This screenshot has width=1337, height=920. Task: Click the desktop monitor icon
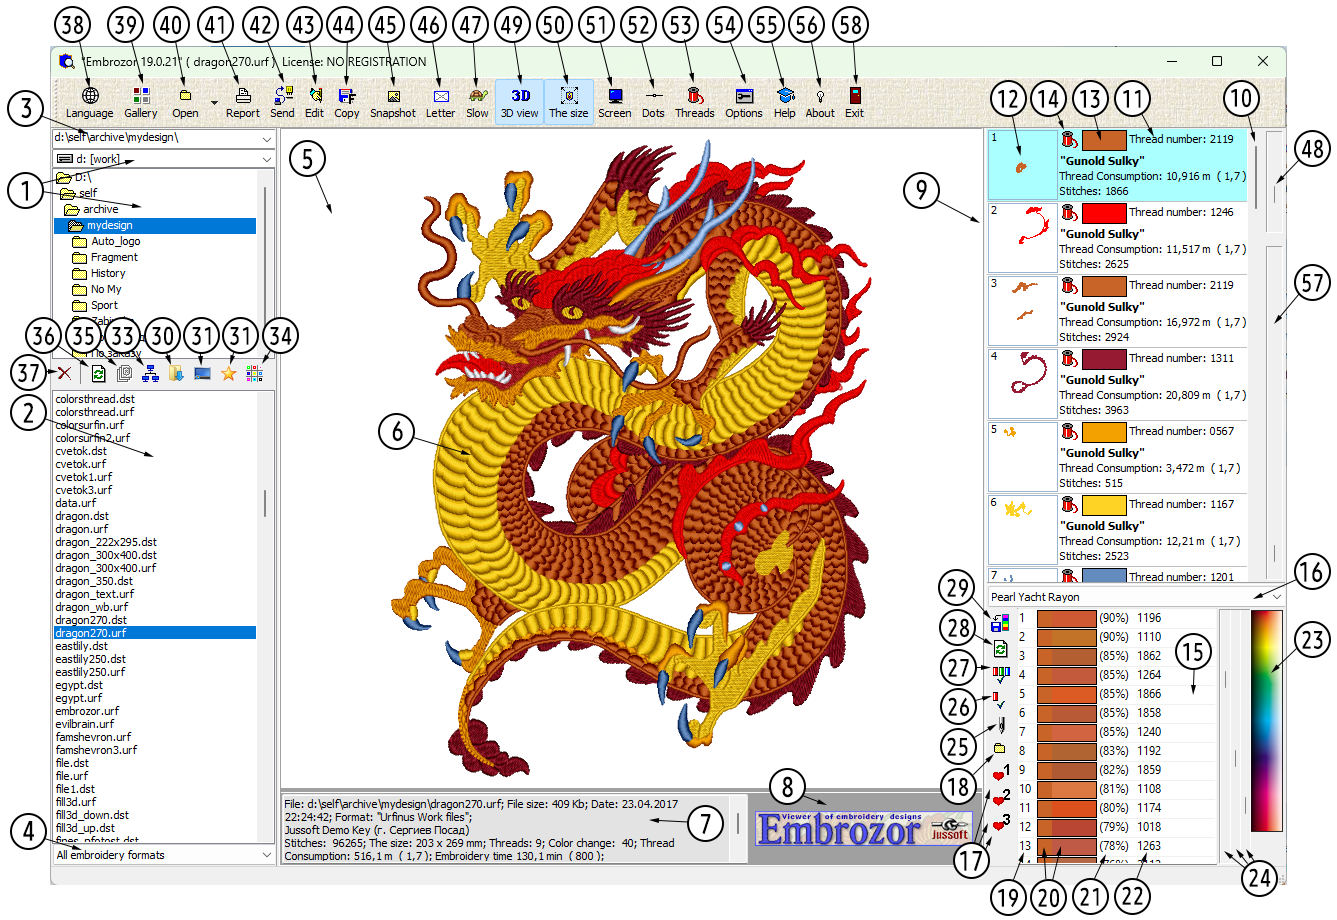coord(202,373)
